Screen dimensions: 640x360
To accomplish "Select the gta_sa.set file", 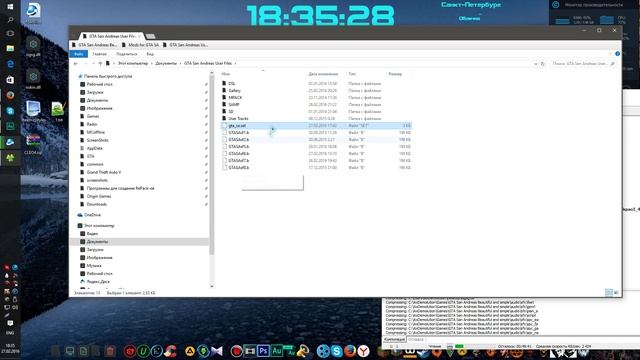I will (x=316, y=126).
